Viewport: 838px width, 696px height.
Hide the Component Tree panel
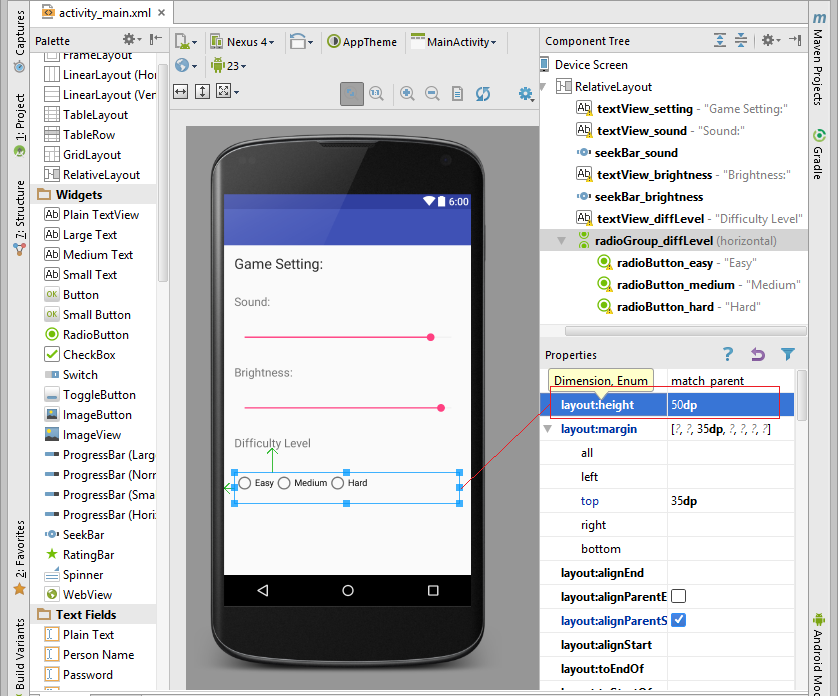pos(795,40)
